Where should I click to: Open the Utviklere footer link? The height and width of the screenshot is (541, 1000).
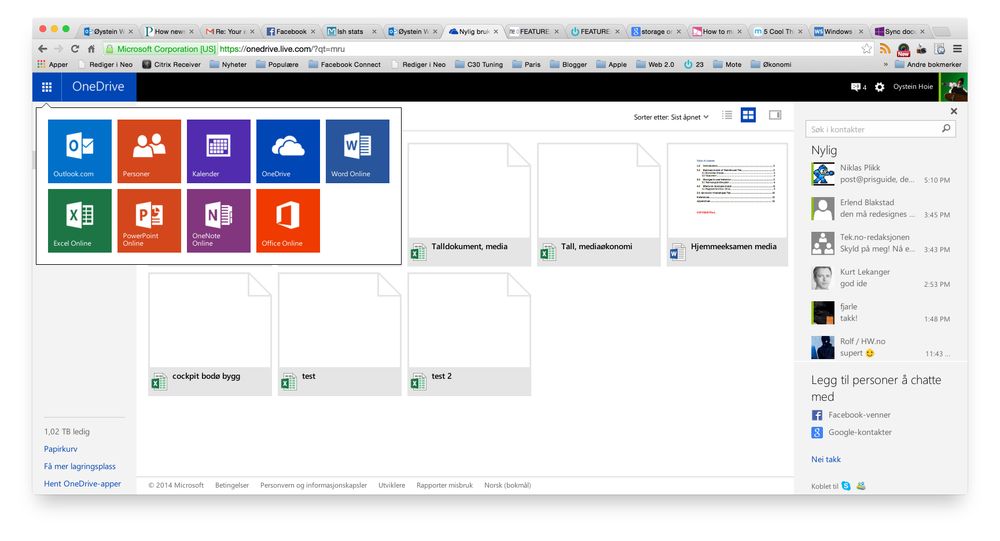[392, 485]
